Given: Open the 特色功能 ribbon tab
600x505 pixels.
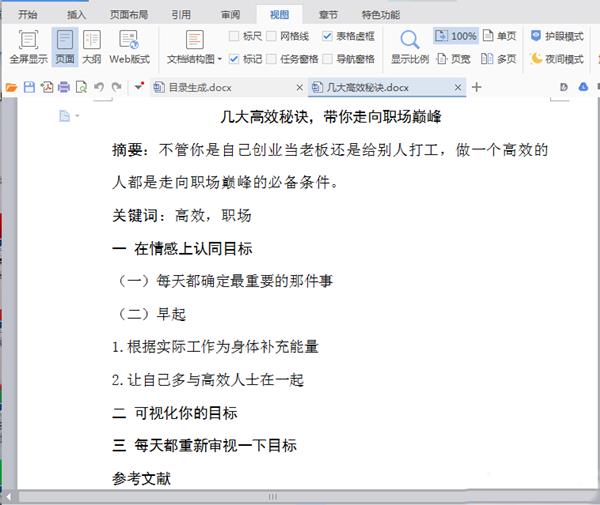Looking at the screenshot, I should point(381,15).
